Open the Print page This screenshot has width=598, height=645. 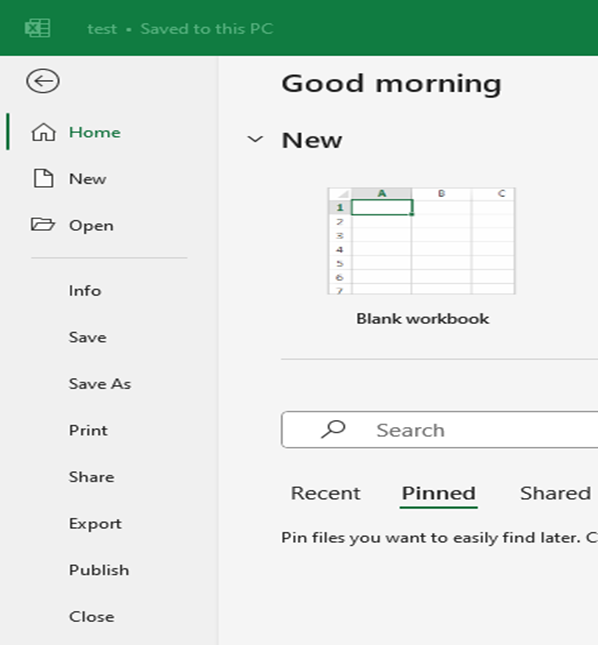pos(88,430)
